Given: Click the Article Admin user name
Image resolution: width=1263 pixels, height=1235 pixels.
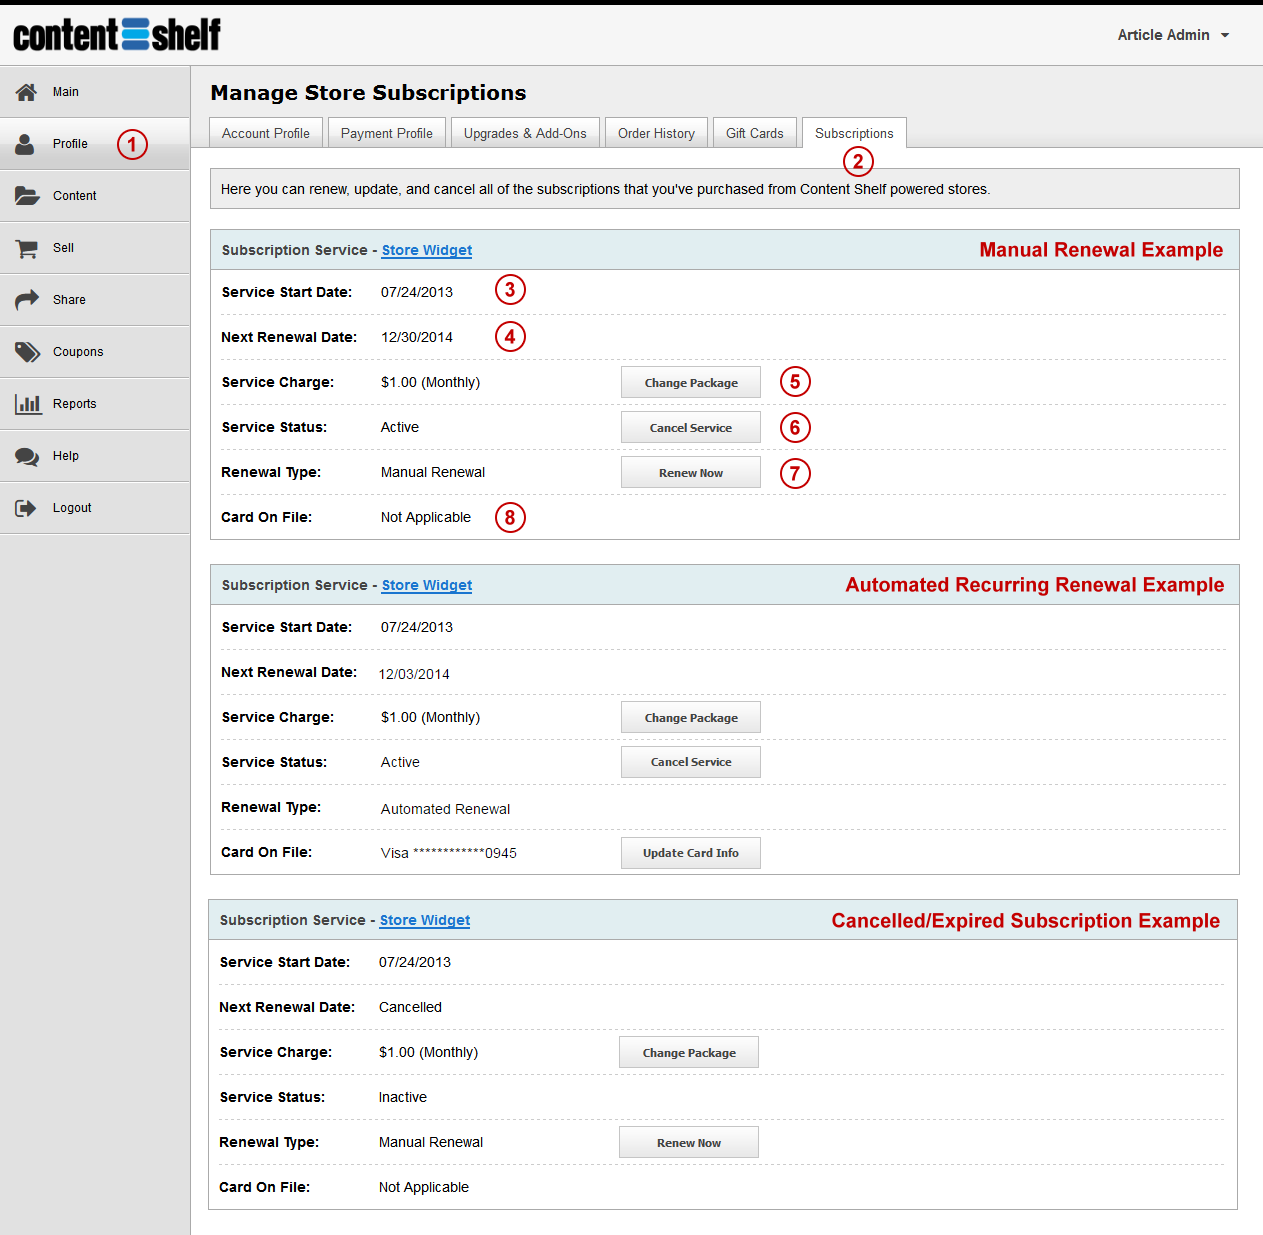Looking at the screenshot, I should pyautogui.click(x=1163, y=35).
